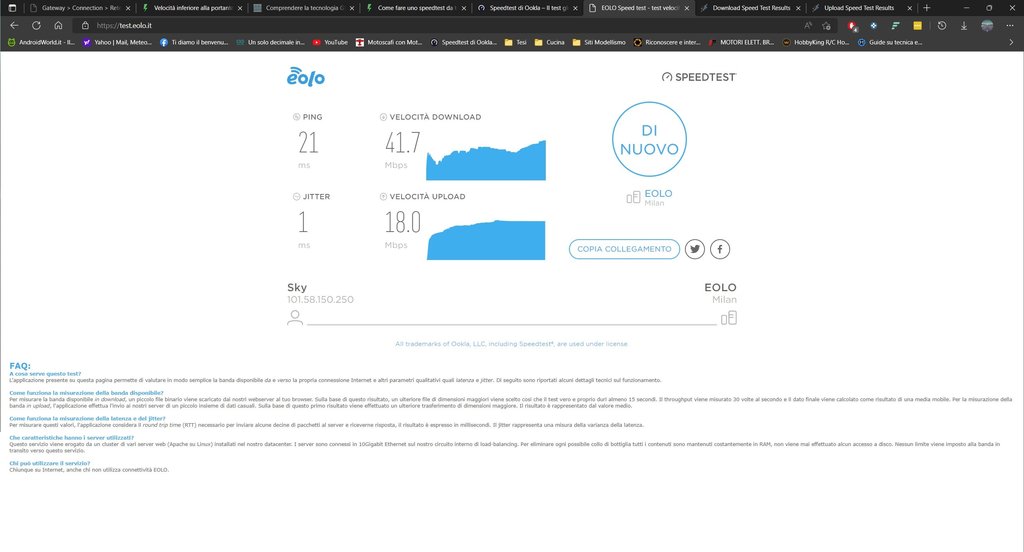Screen dimensions: 1024x552
Task: Activate the Read aloud icon
Action: click(808, 25)
